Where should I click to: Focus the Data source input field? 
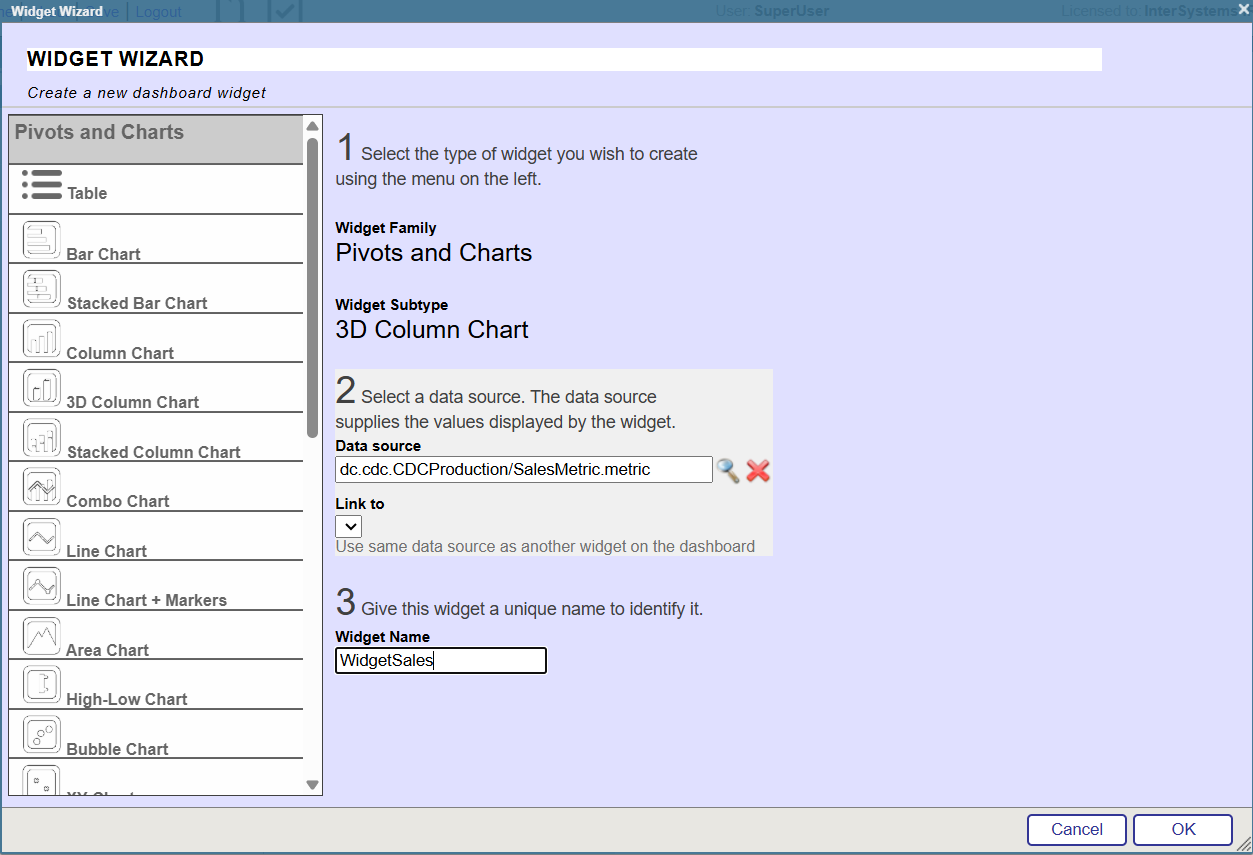coord(523,469)
